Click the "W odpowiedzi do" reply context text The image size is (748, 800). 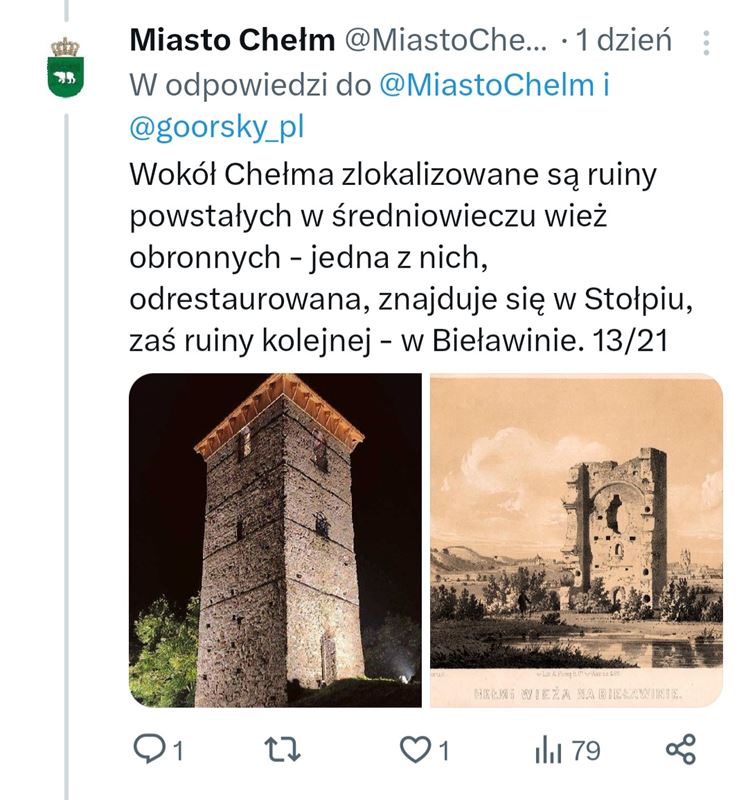pos(250,85)
